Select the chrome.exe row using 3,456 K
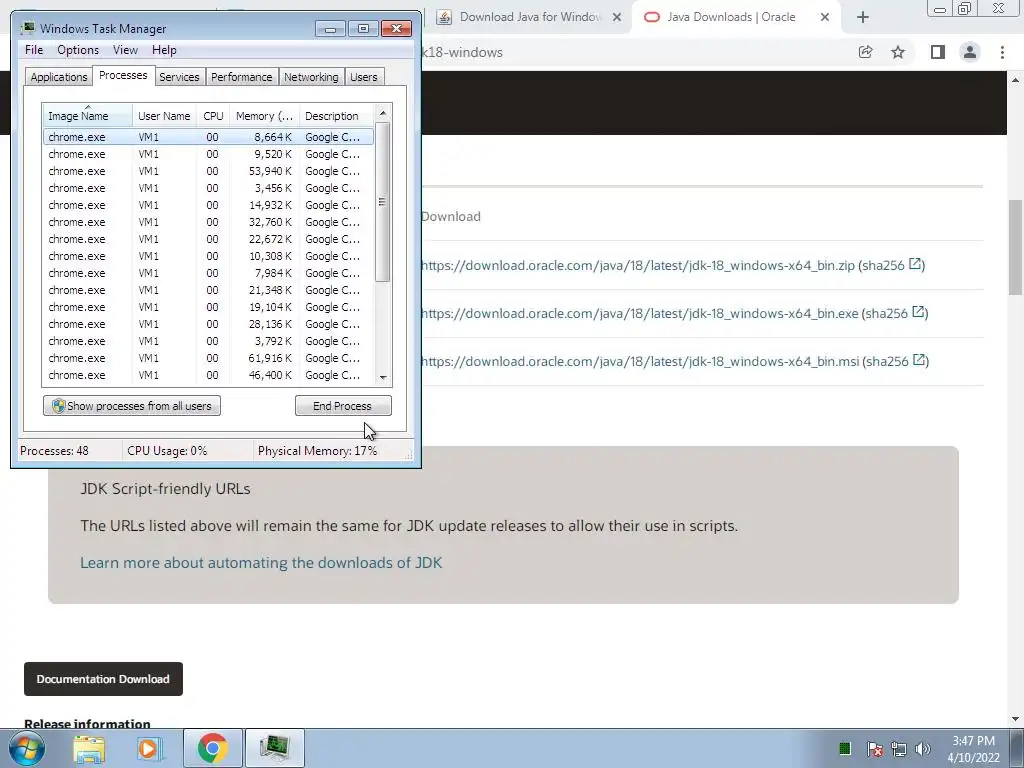The height and width of the screenshot is (768, 1024). point(208,188)
